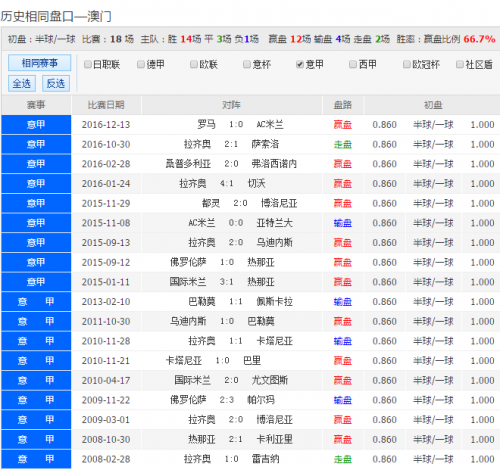This screenshot has height=470, width=500.
Task: Select the date 2013-02-10
Action: (x=106, y=302)
